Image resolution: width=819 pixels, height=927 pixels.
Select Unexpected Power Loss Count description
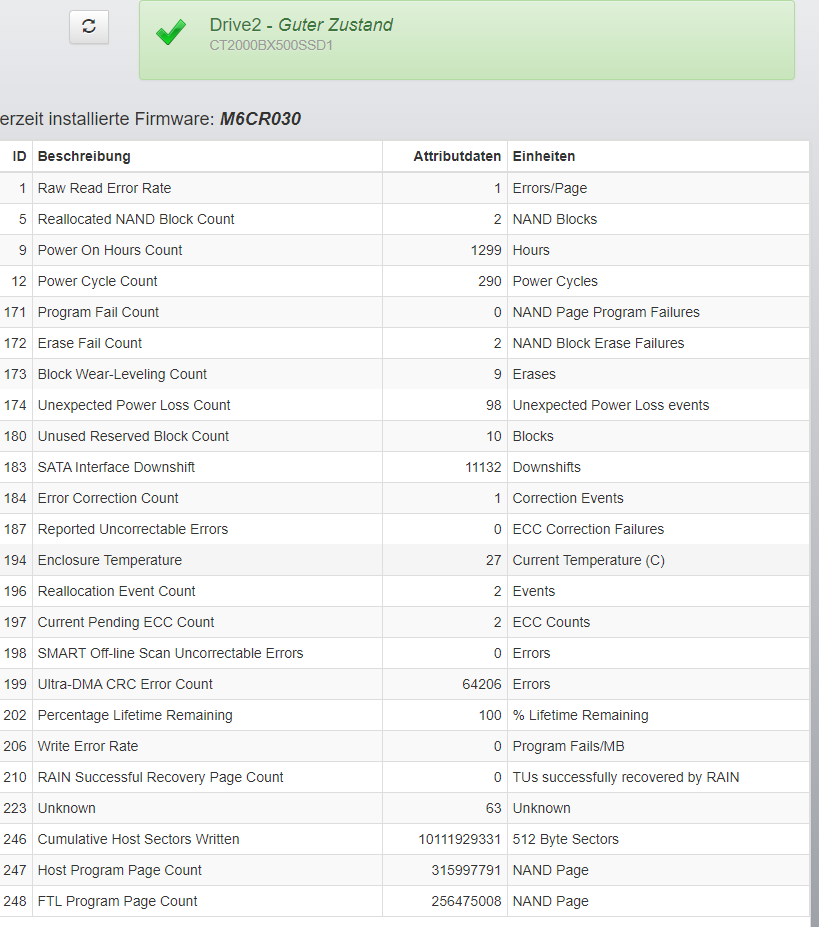[x=134, y=406]
